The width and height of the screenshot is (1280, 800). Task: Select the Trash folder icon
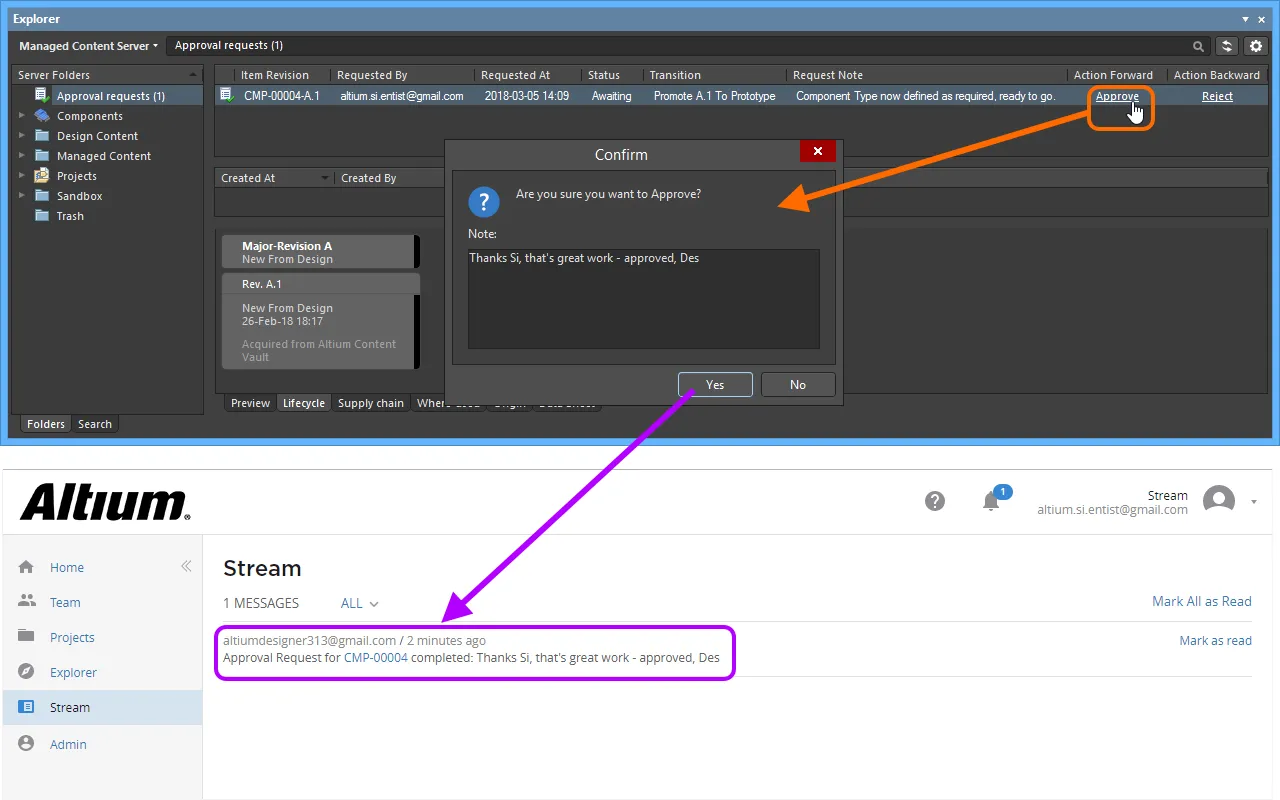(x=42, y=216)
